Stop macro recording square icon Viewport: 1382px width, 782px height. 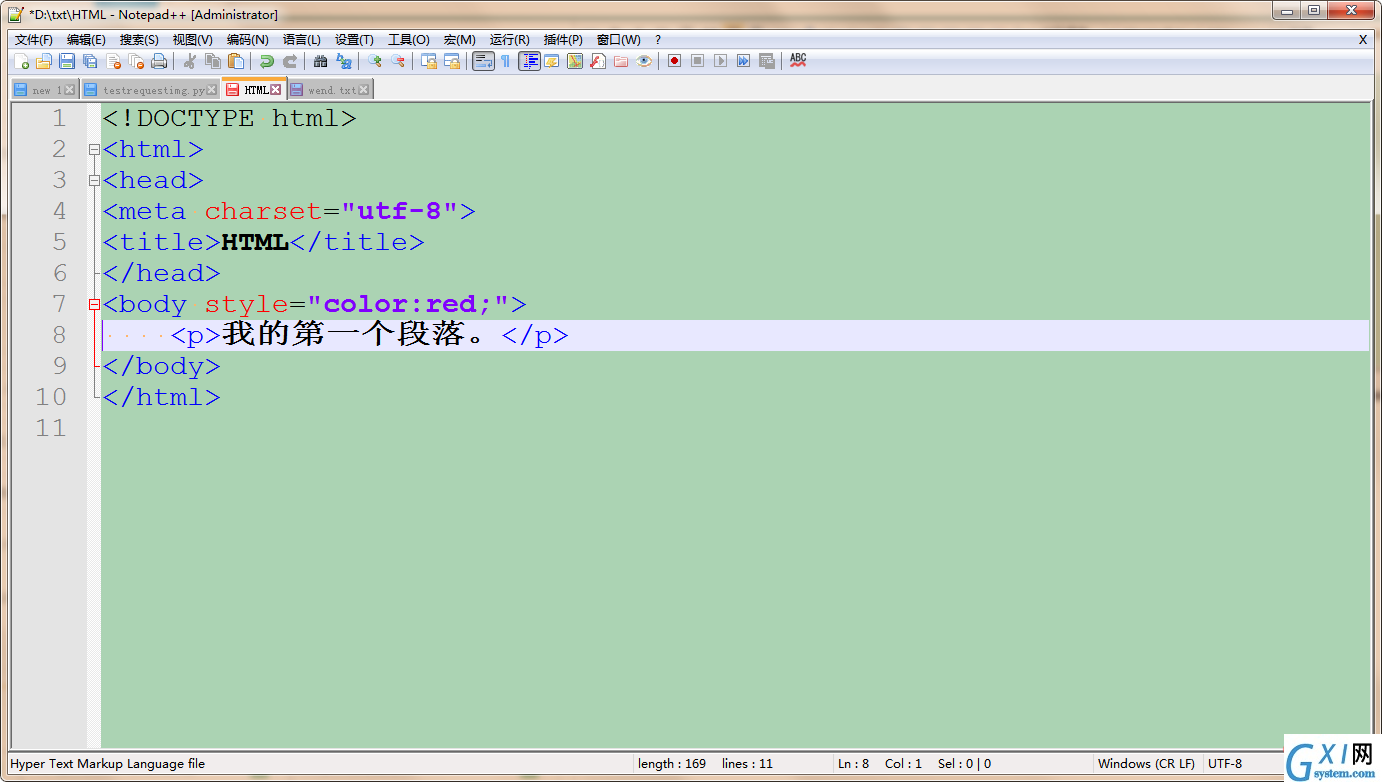698,61
